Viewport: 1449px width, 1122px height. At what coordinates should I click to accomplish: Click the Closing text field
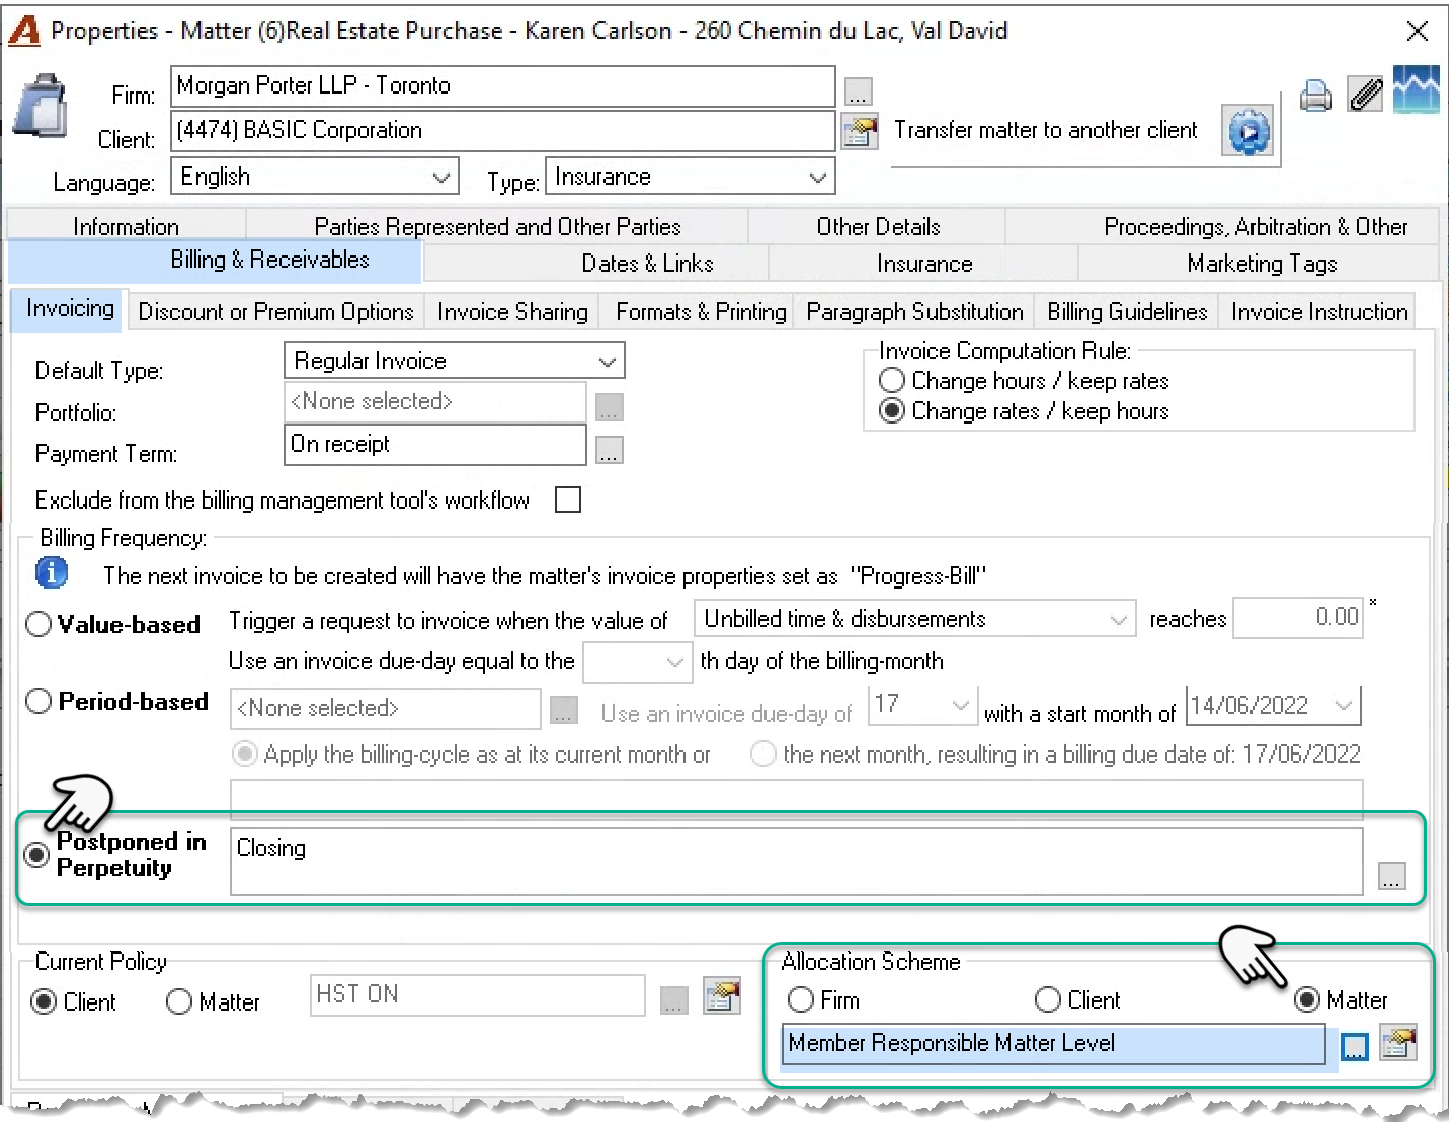pyautogui.click(x=797, y=861)
